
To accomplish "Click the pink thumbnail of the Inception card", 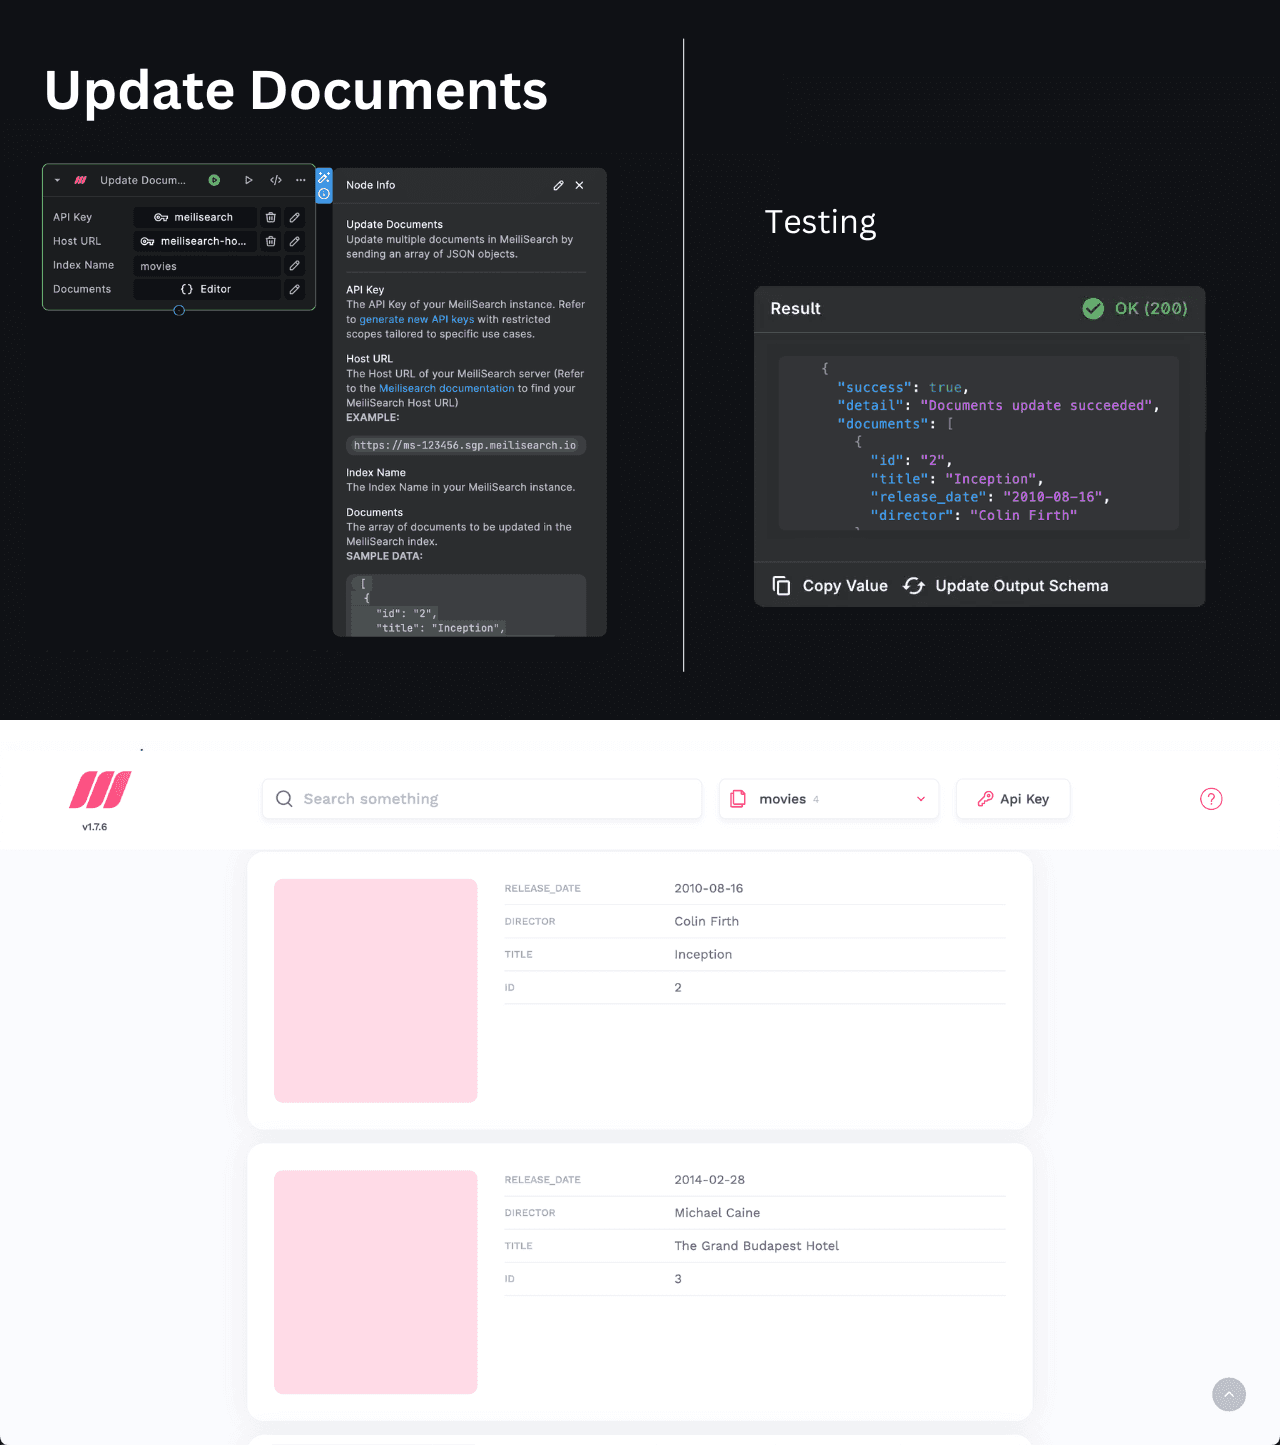I will [376, 991].
